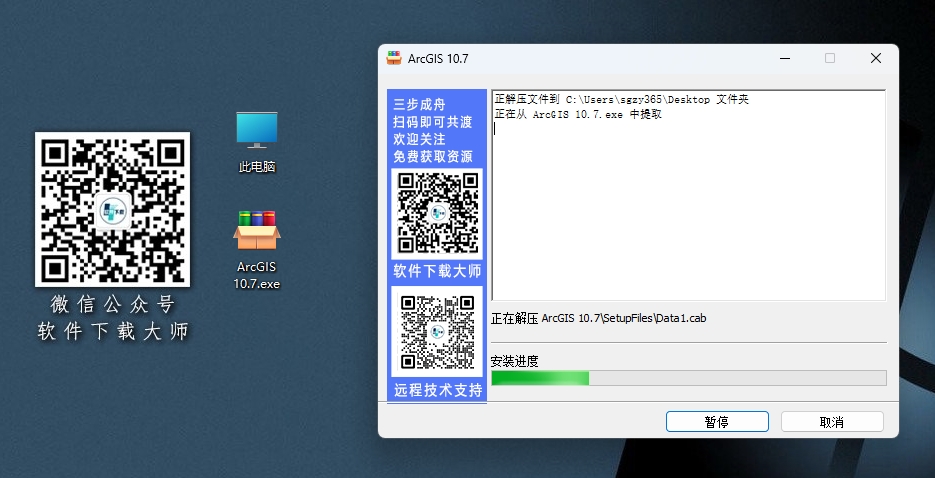Click the WinRAR icon in the ArcGIS 10.7 title bar
935x478 pixels.
click(x=394, y=58)
